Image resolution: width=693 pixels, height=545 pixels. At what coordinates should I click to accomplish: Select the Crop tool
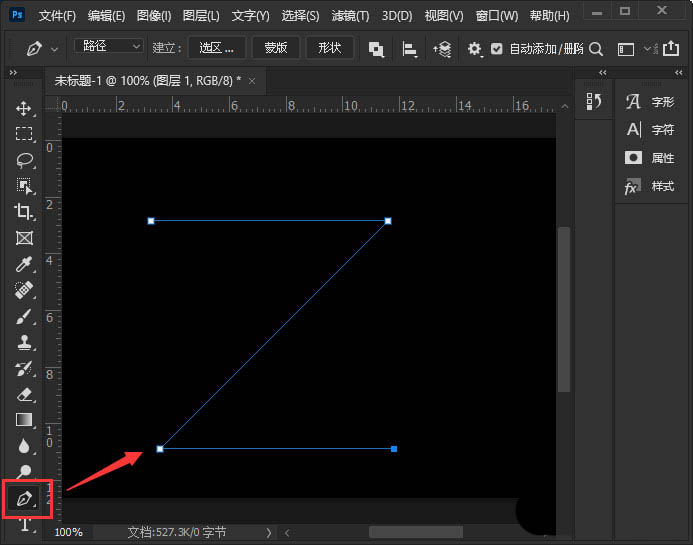(x=23, y=212)
